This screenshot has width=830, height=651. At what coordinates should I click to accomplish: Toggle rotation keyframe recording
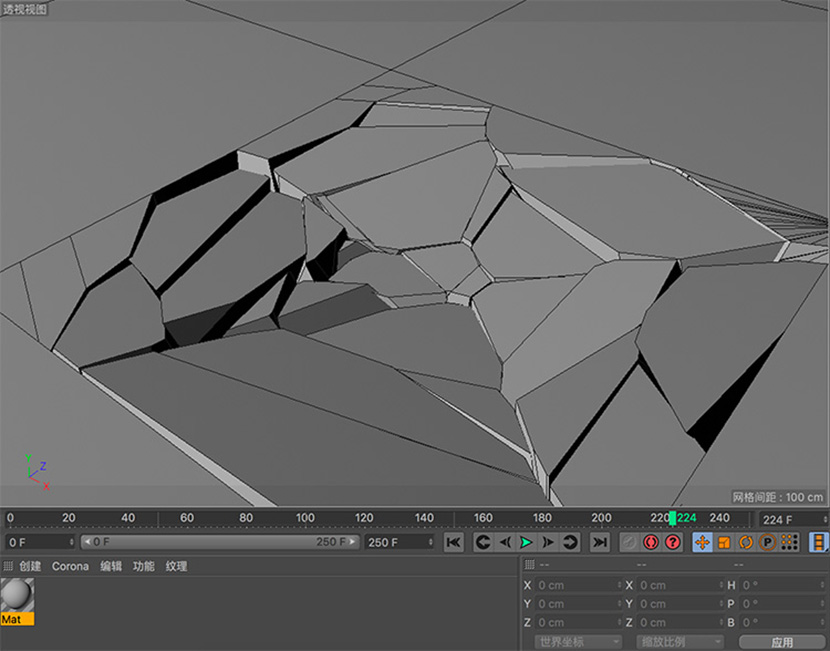746,542
